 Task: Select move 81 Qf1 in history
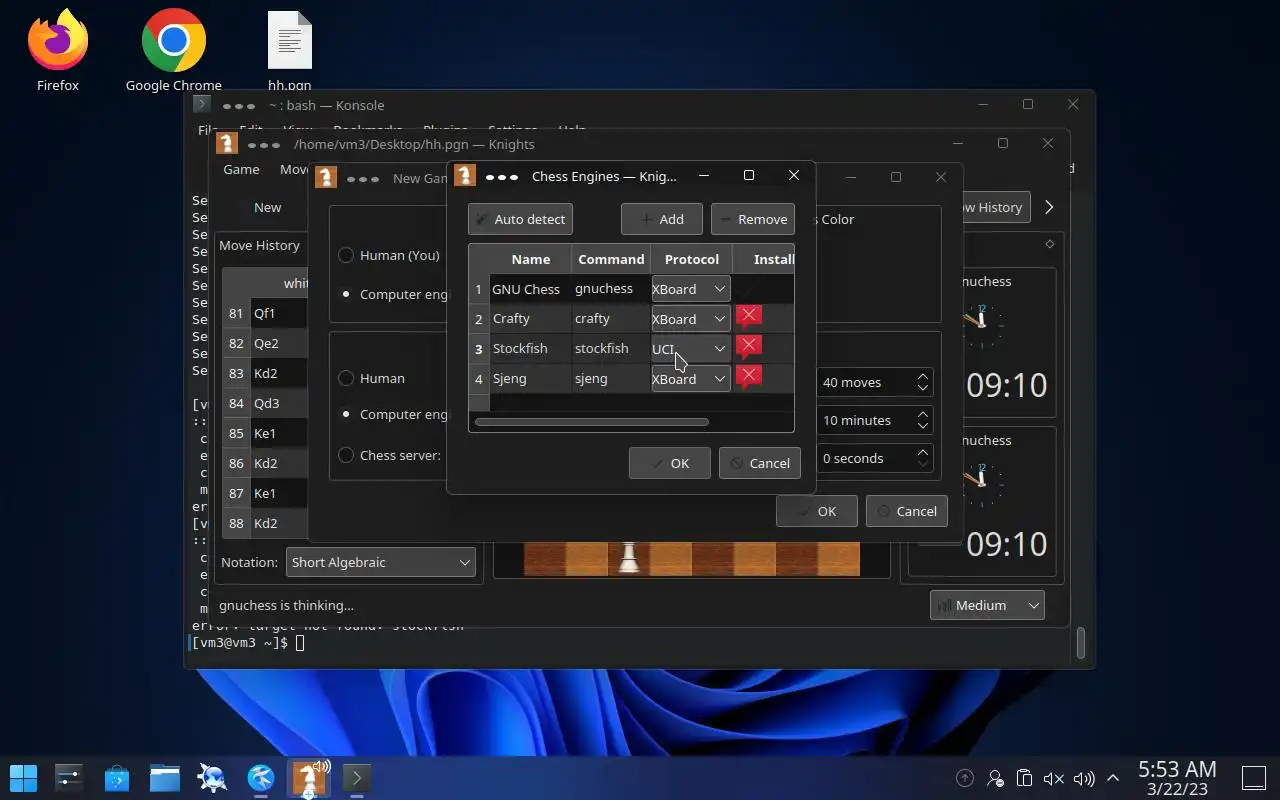click(279, 313)
